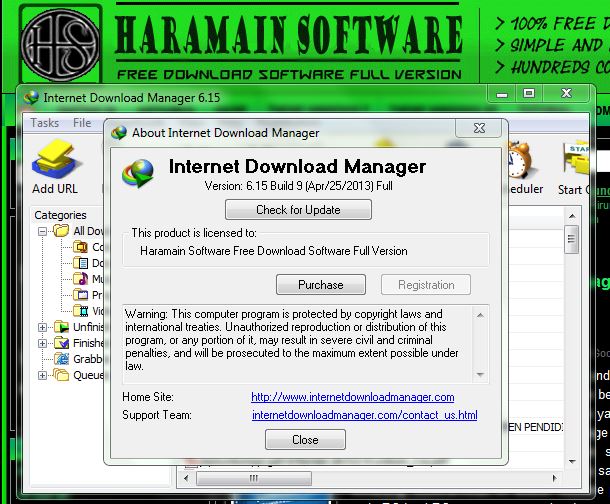Select the Queues folder icon

point(61,375)
